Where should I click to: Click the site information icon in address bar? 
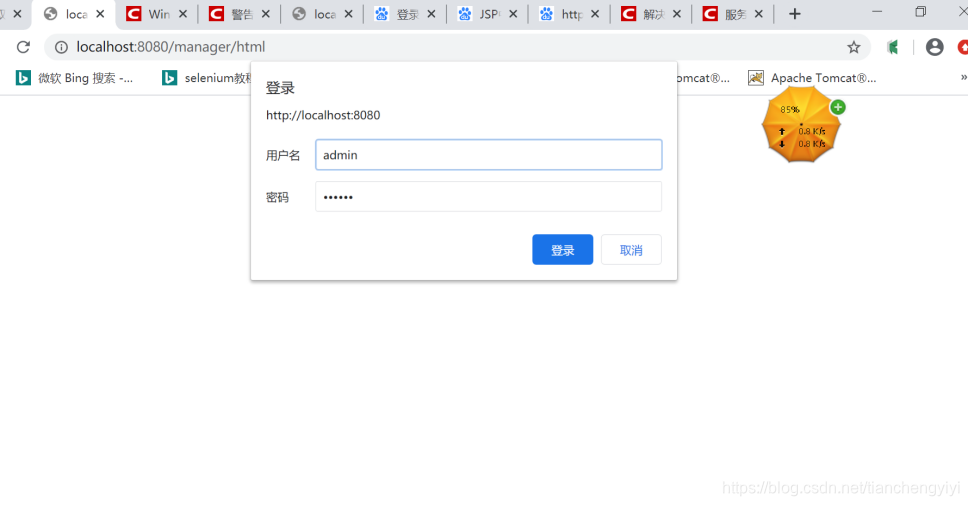pyautogui.click(x=61, y=47)
